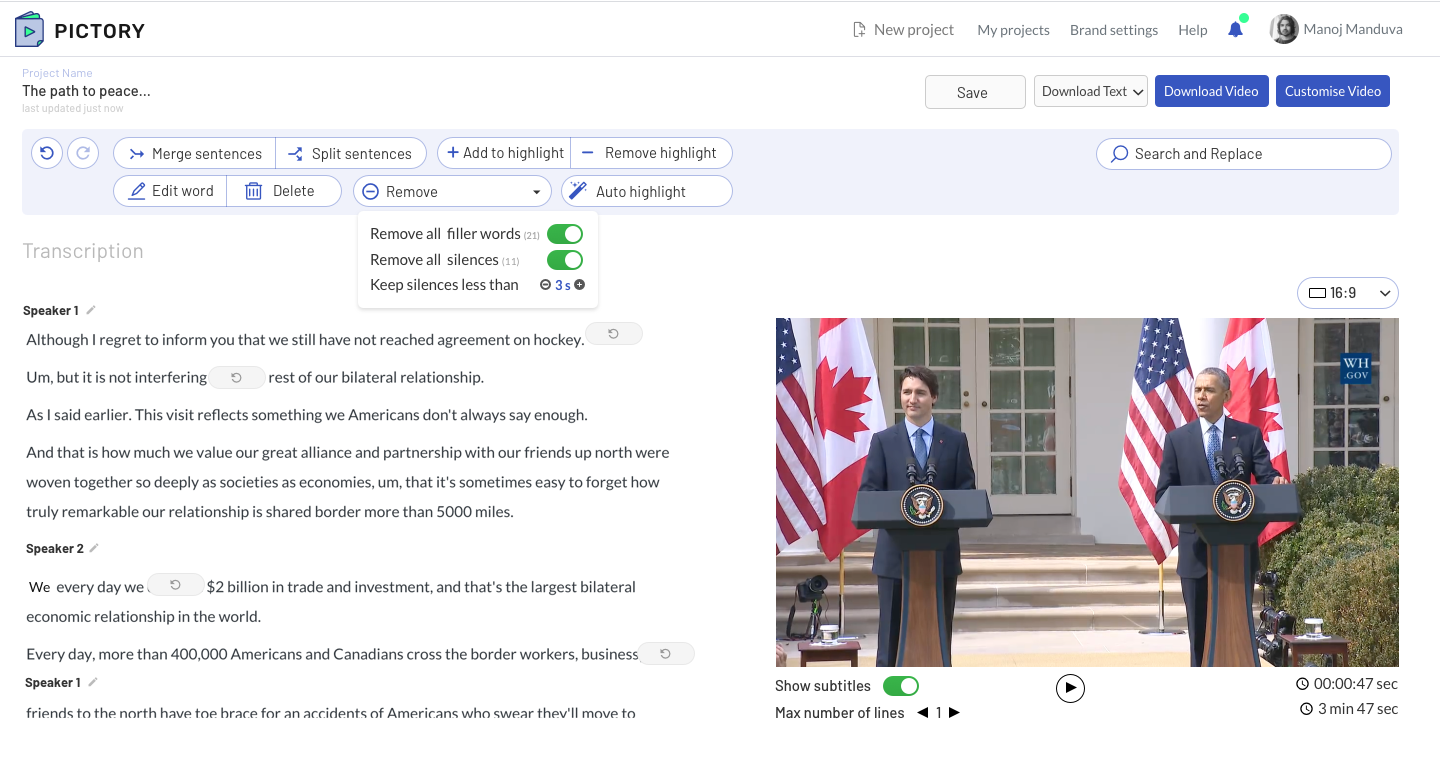
Task: Go to Brand settings
Action: click(x=1113, y=30)
